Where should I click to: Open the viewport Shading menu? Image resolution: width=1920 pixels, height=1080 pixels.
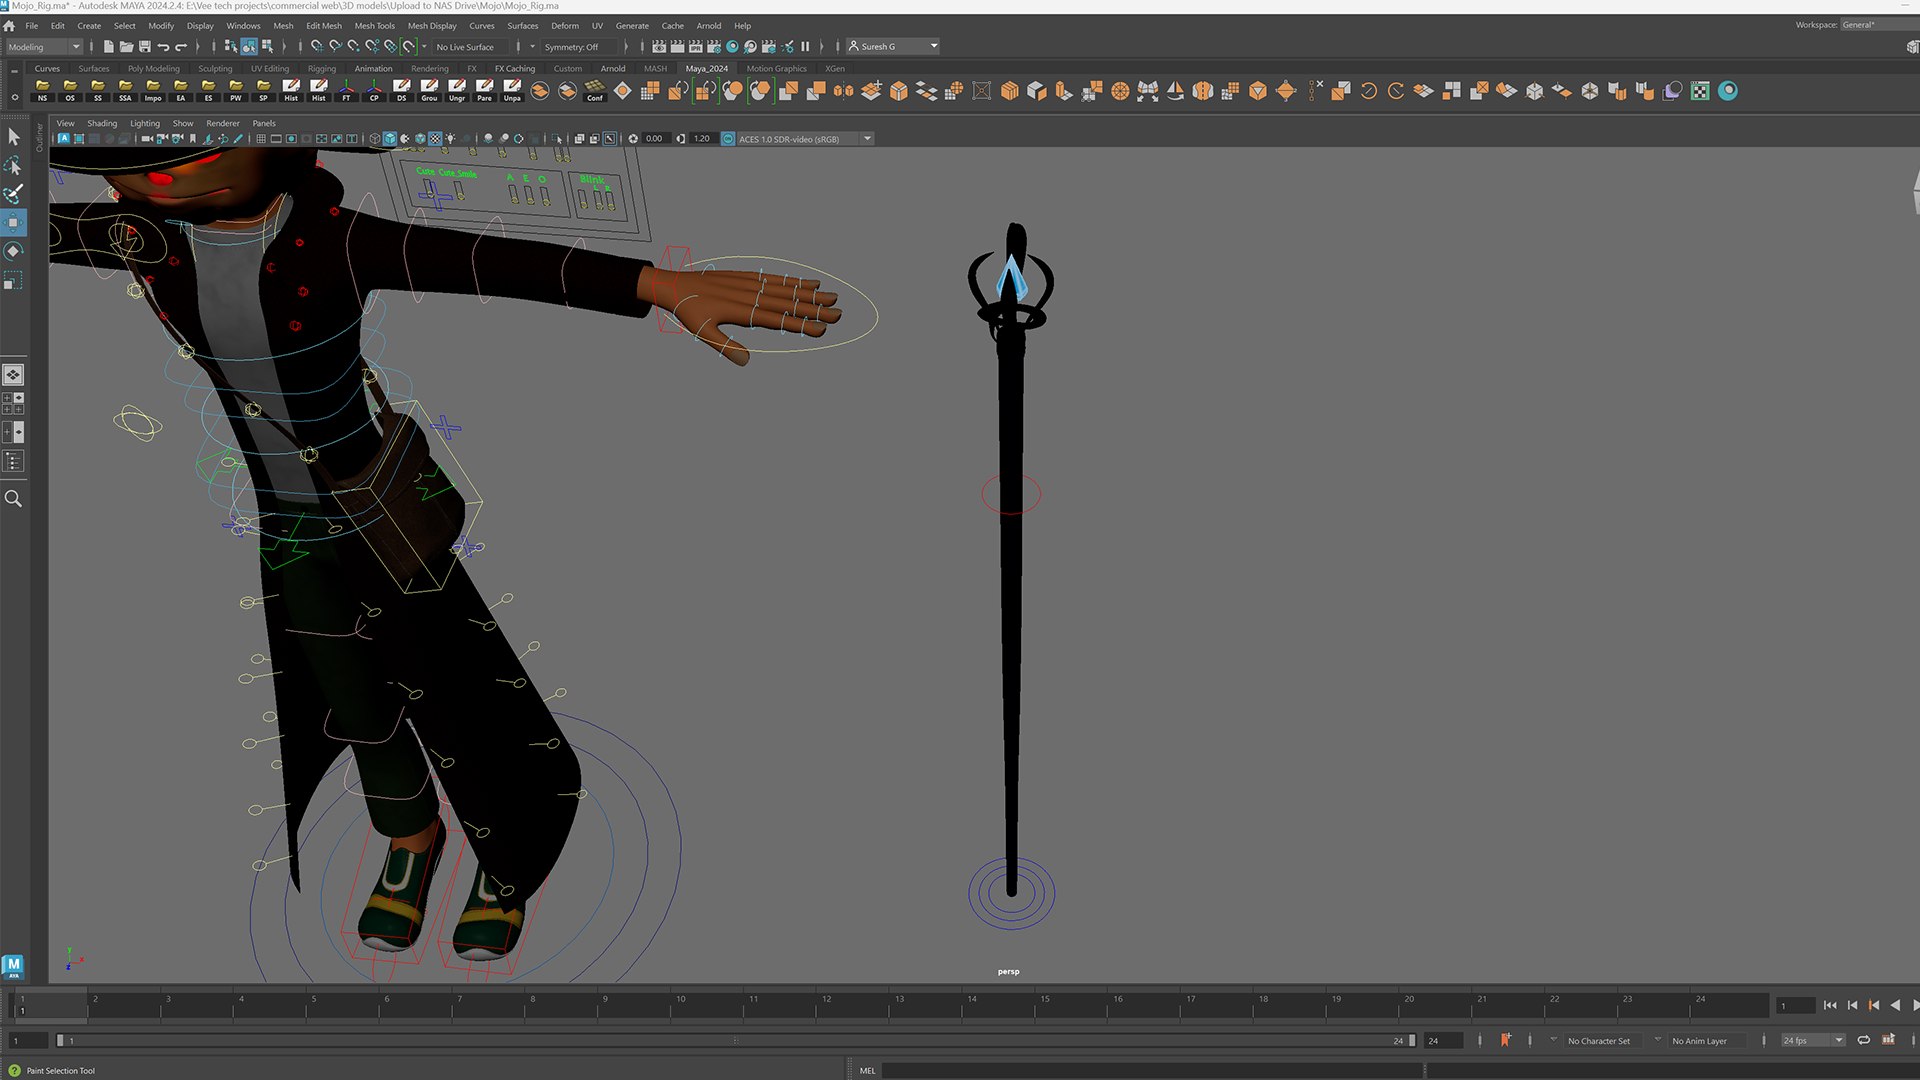102,124
